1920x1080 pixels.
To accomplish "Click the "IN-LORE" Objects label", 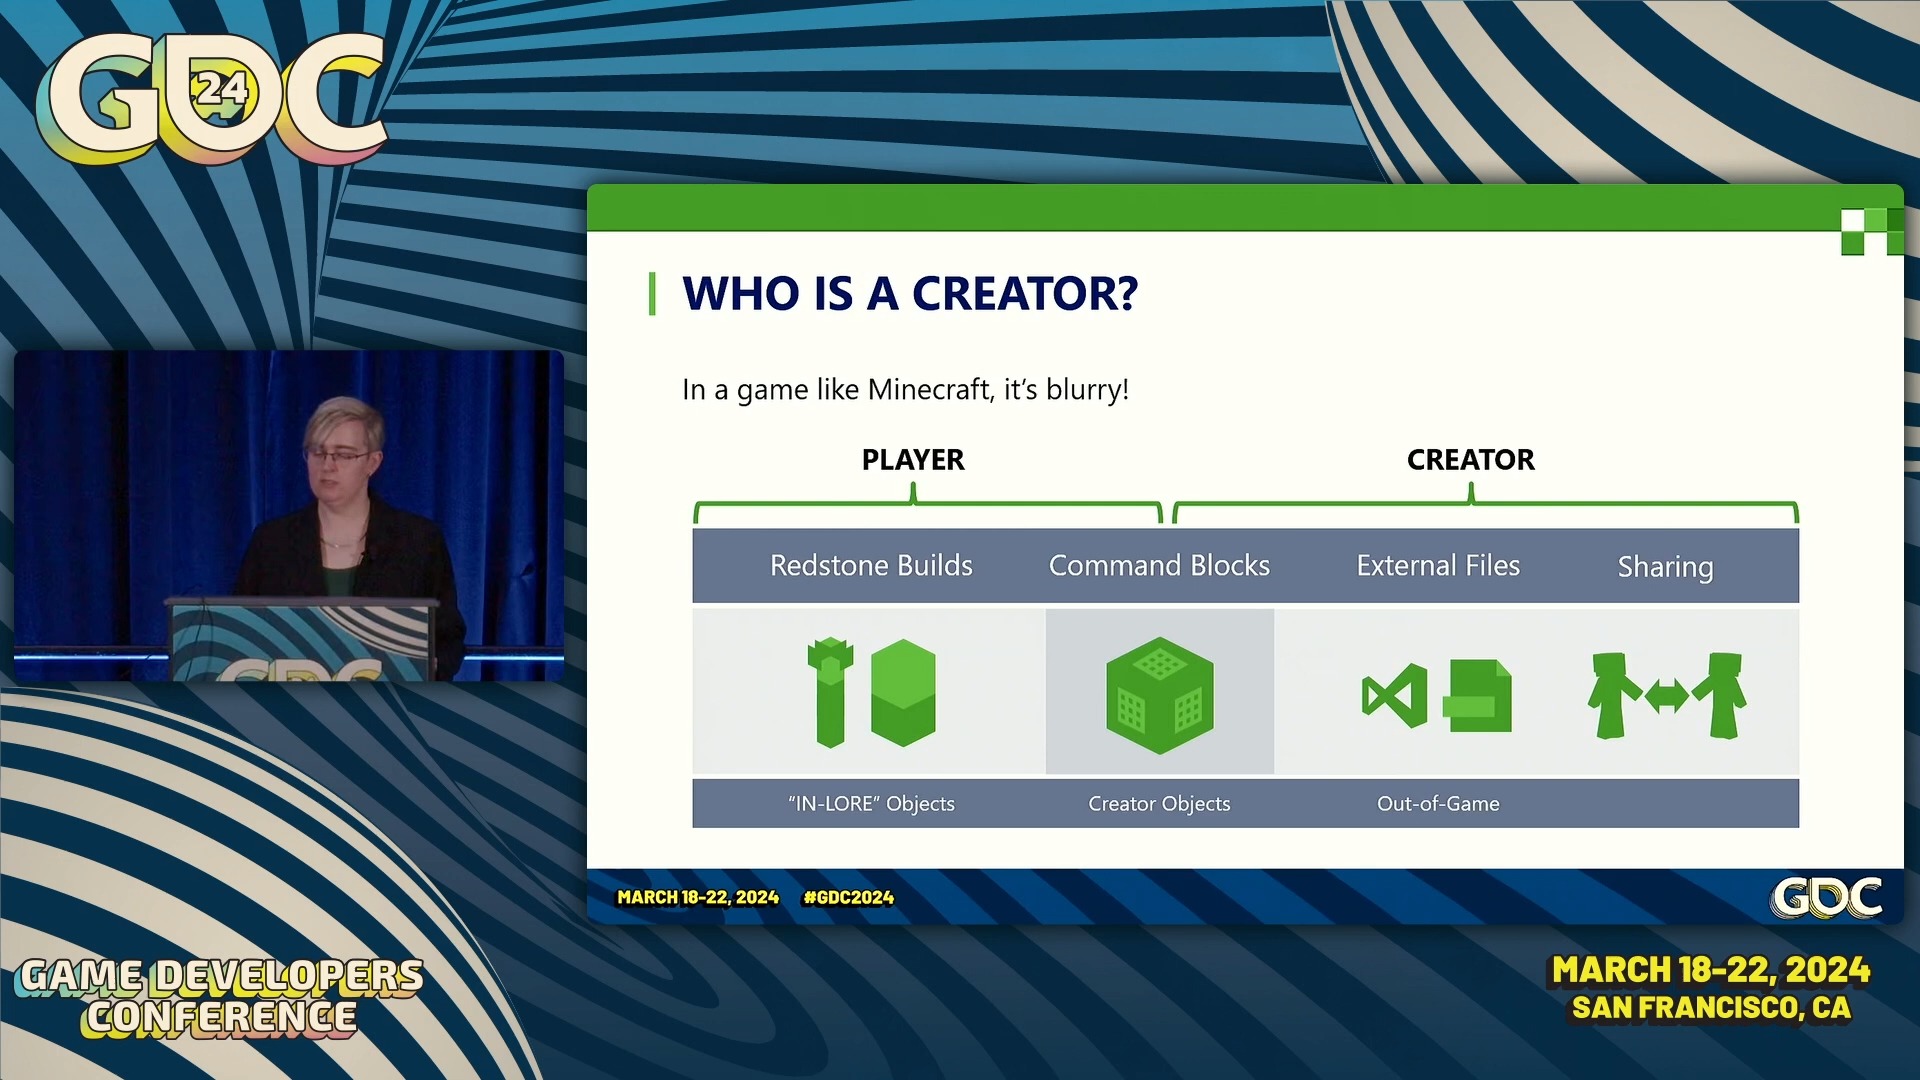I will pyautogui.click(x=871, y=804).
